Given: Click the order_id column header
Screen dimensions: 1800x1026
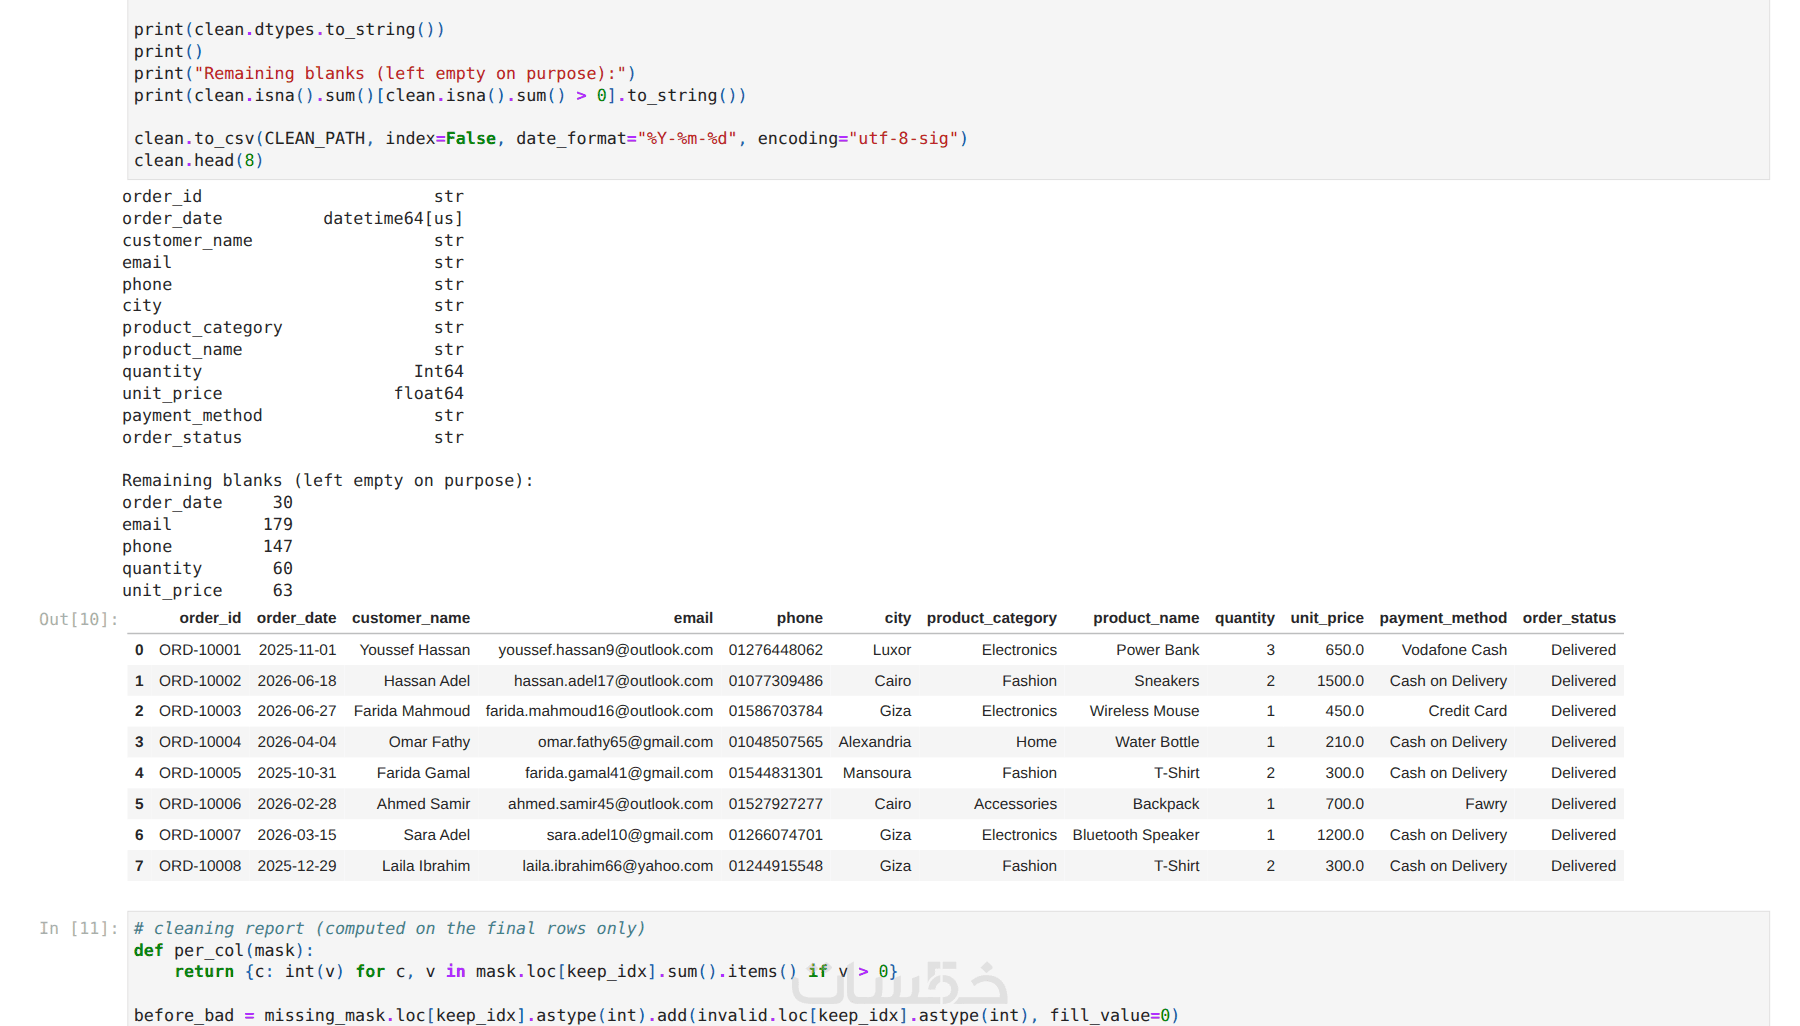Looking at the screenshot, I should tap(210, 618).
